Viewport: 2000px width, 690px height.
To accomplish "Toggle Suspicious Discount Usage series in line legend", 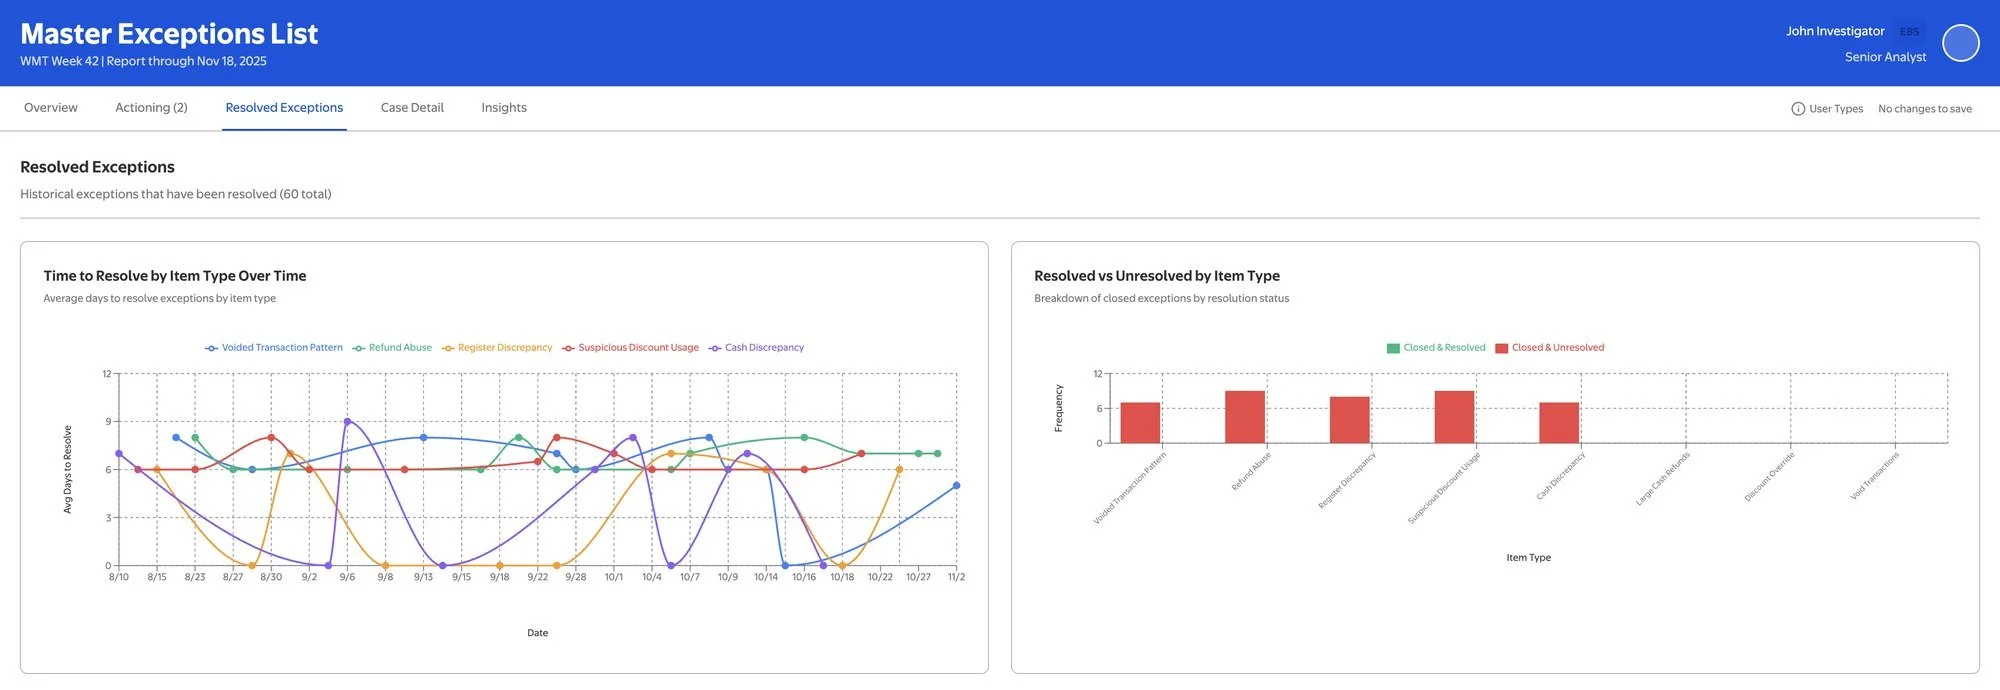I will pyautogui.click(x=630, y=348).
